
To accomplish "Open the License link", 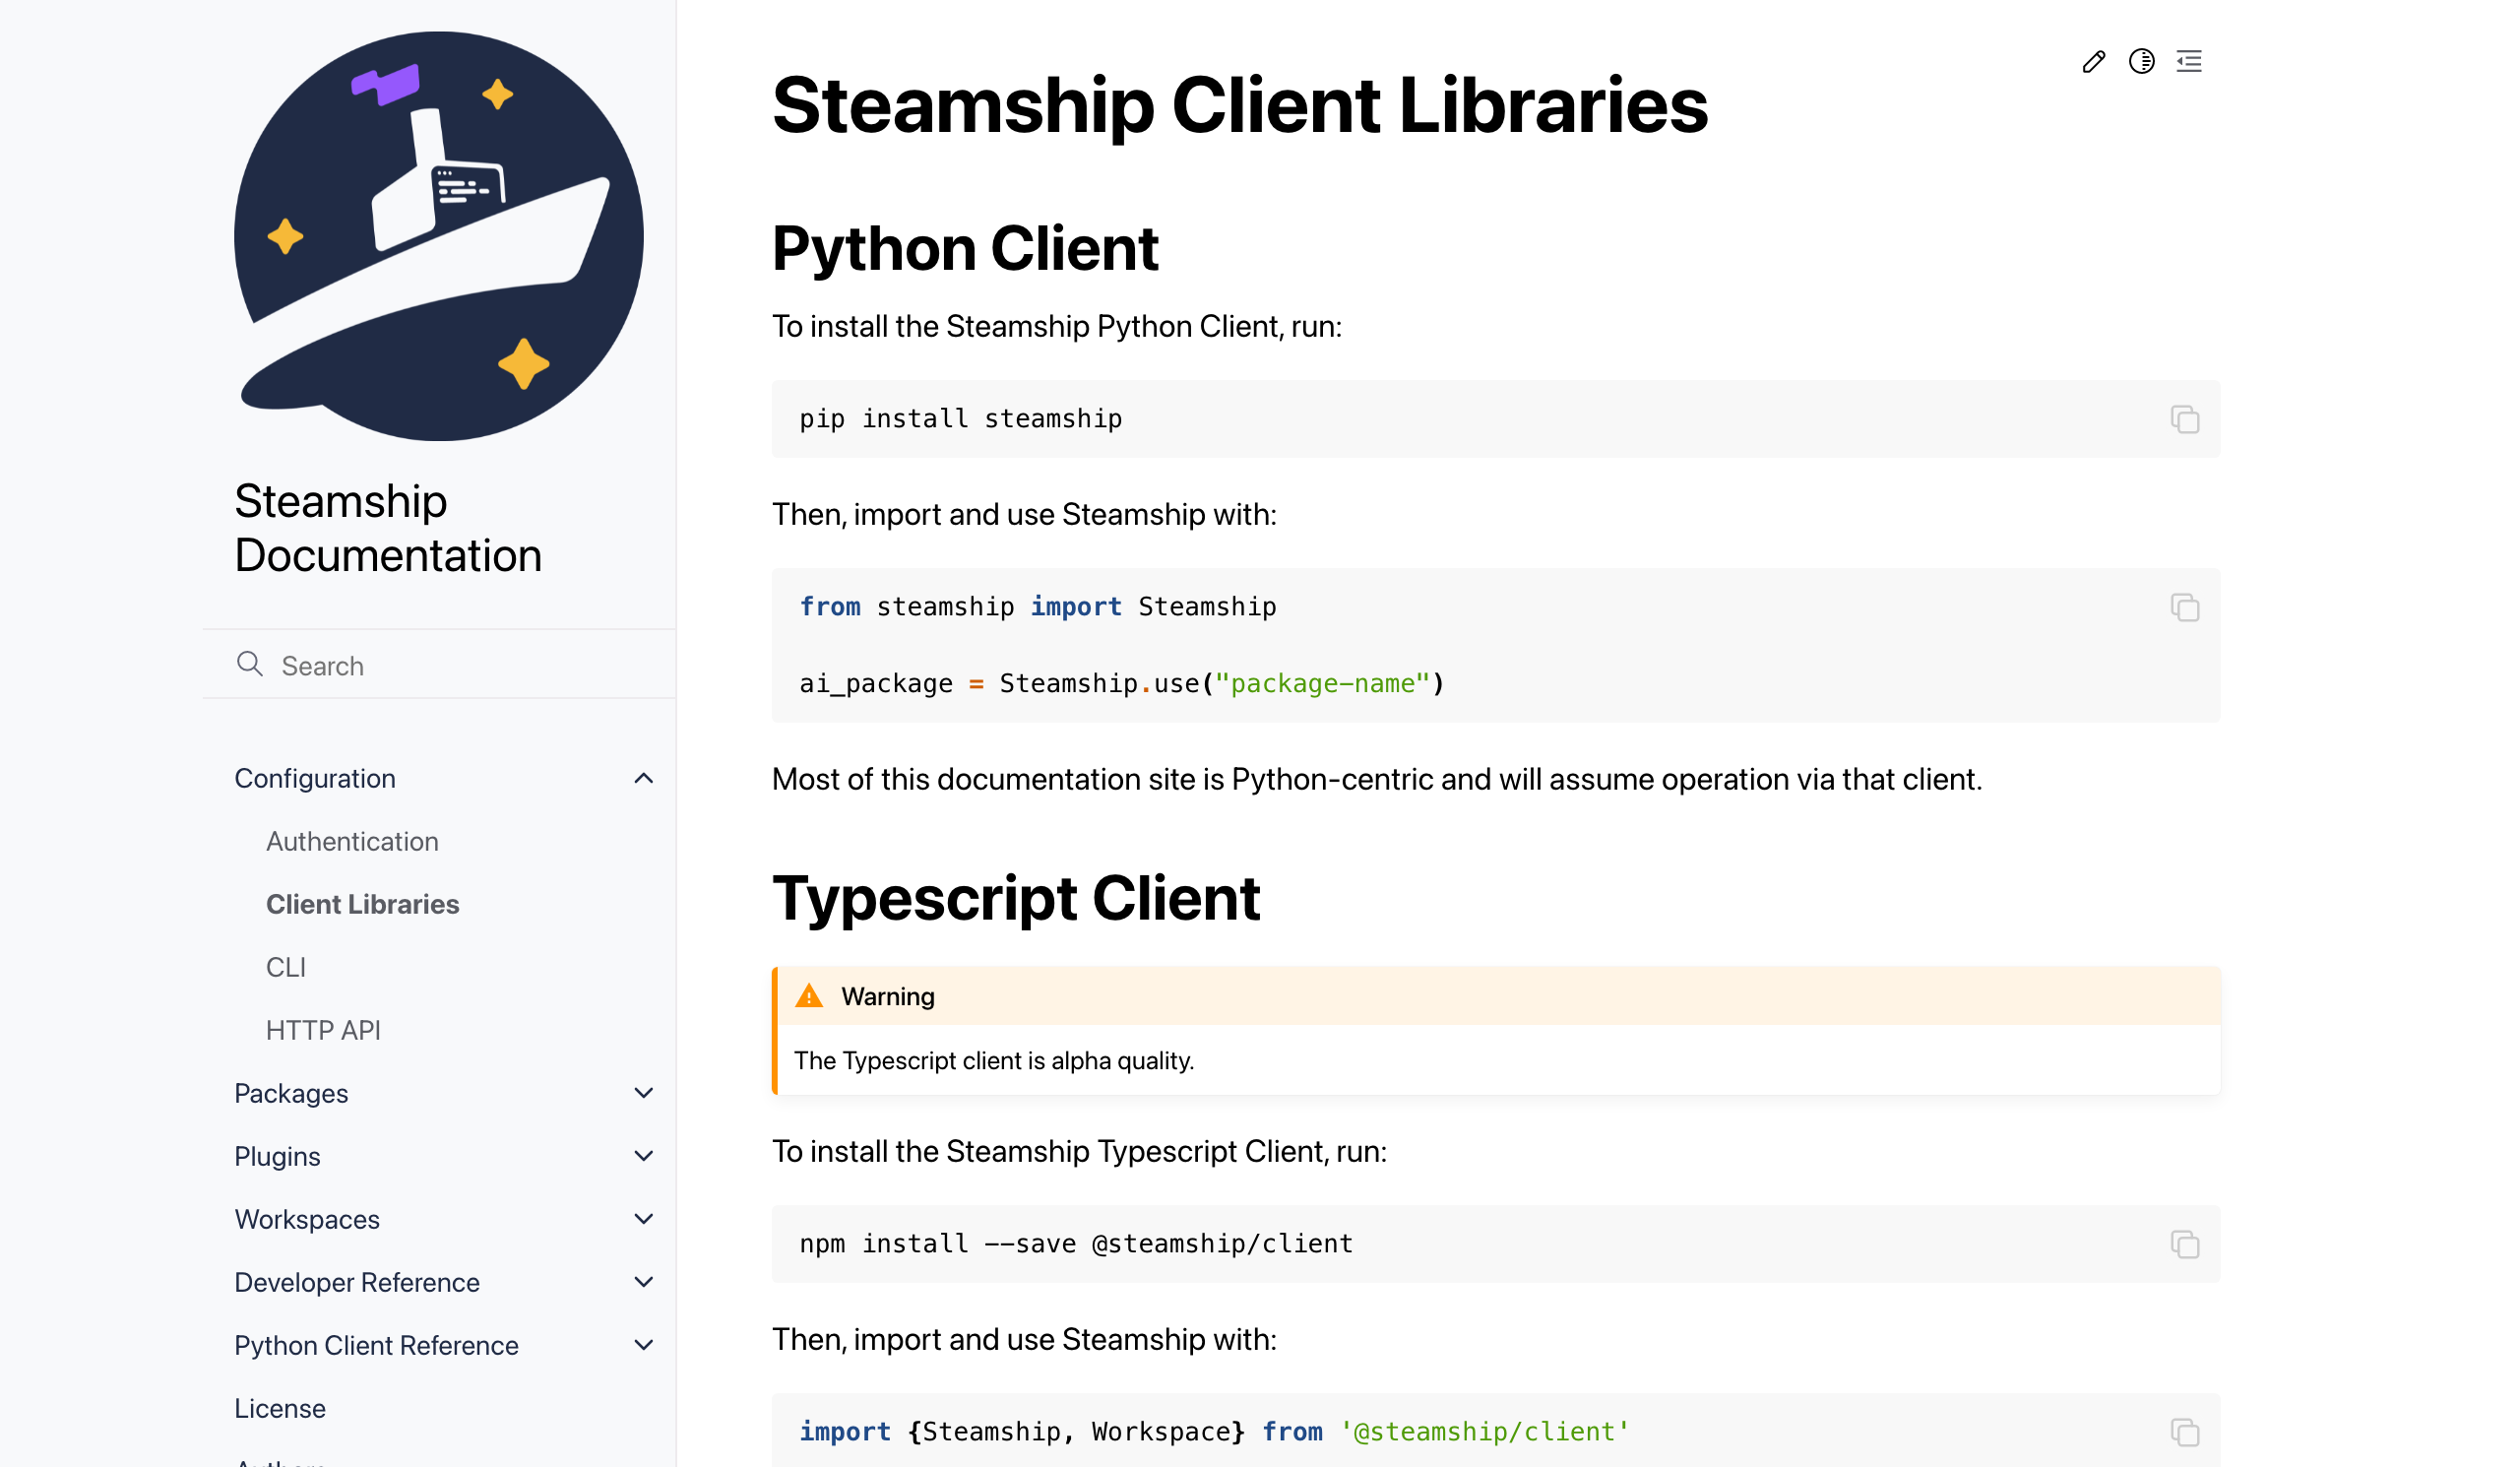I will [x=280, y=1408].
